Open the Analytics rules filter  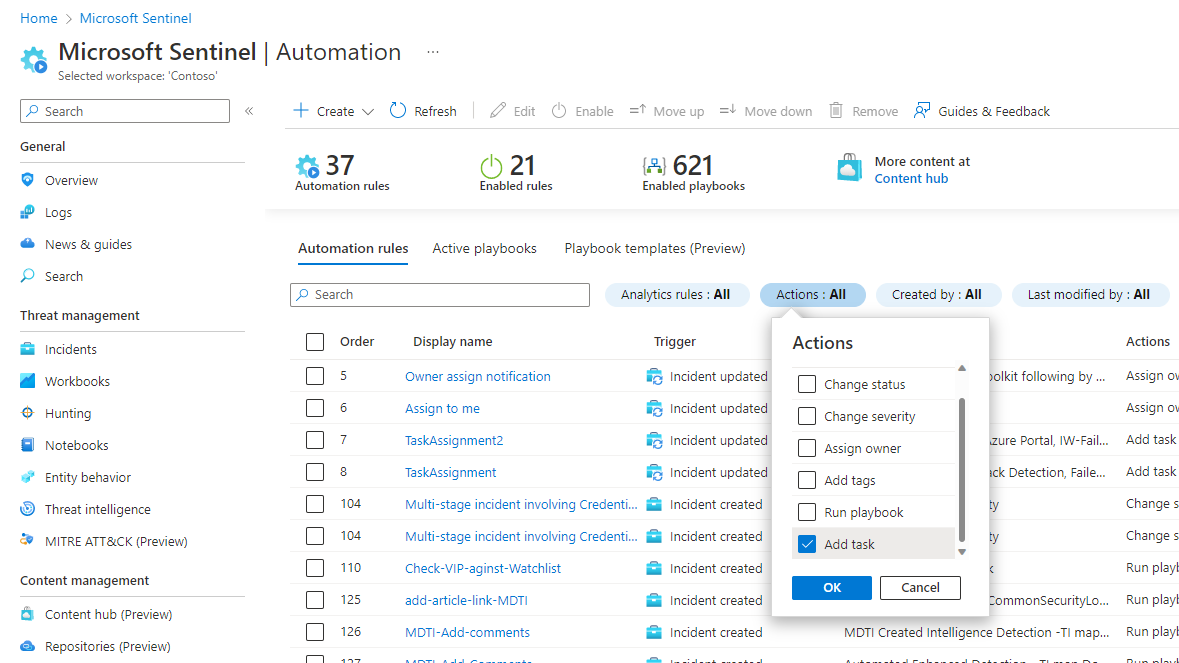(677, 294)
